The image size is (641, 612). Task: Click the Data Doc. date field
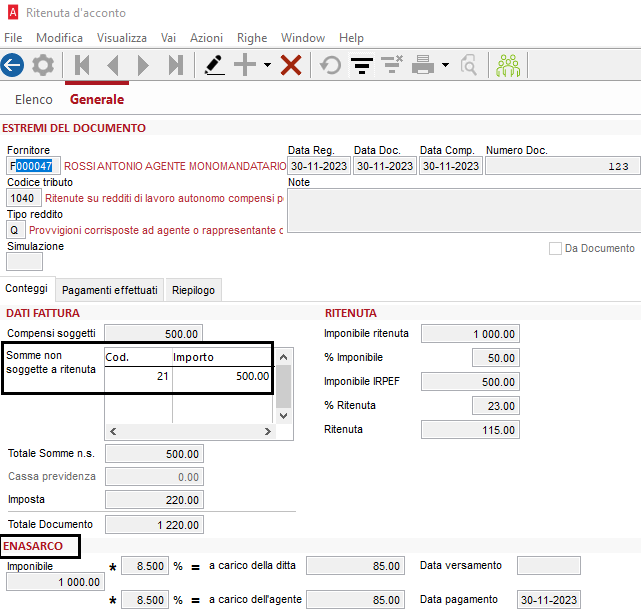pyautogui.click(x=385, y=166)
